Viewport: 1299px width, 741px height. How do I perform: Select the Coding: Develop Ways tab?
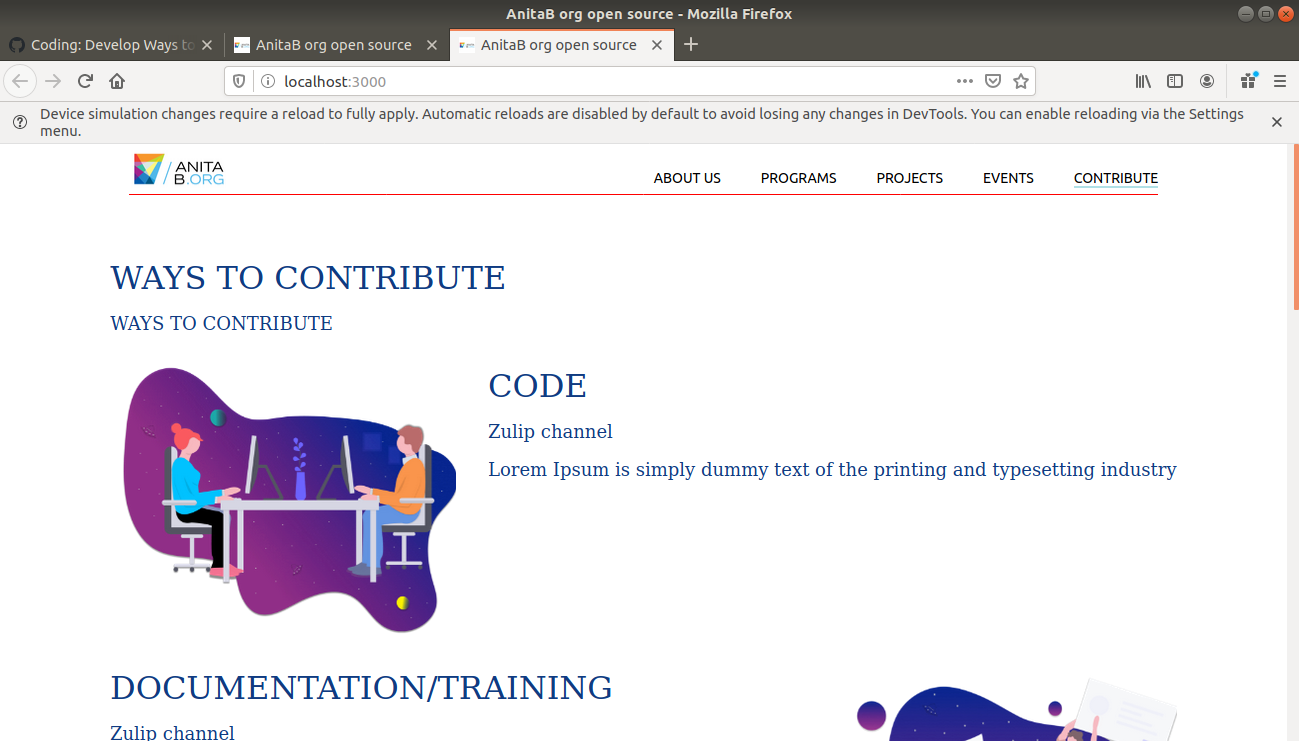pos(110,44)
